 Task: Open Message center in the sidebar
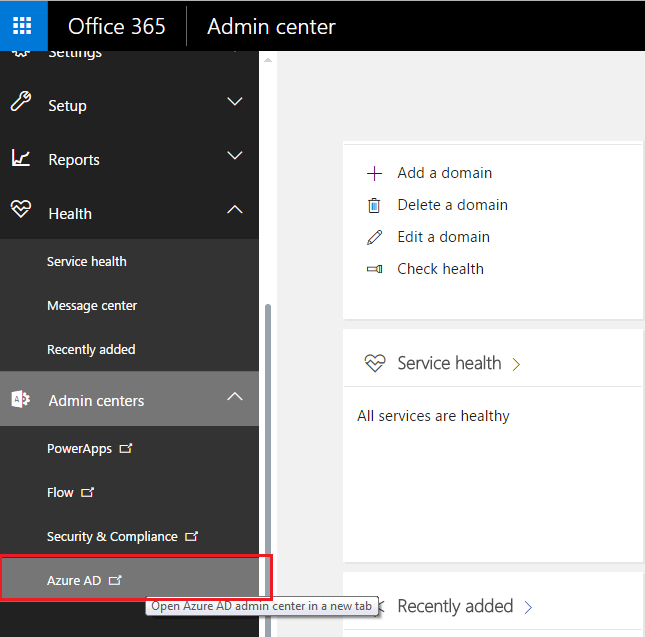92,306
